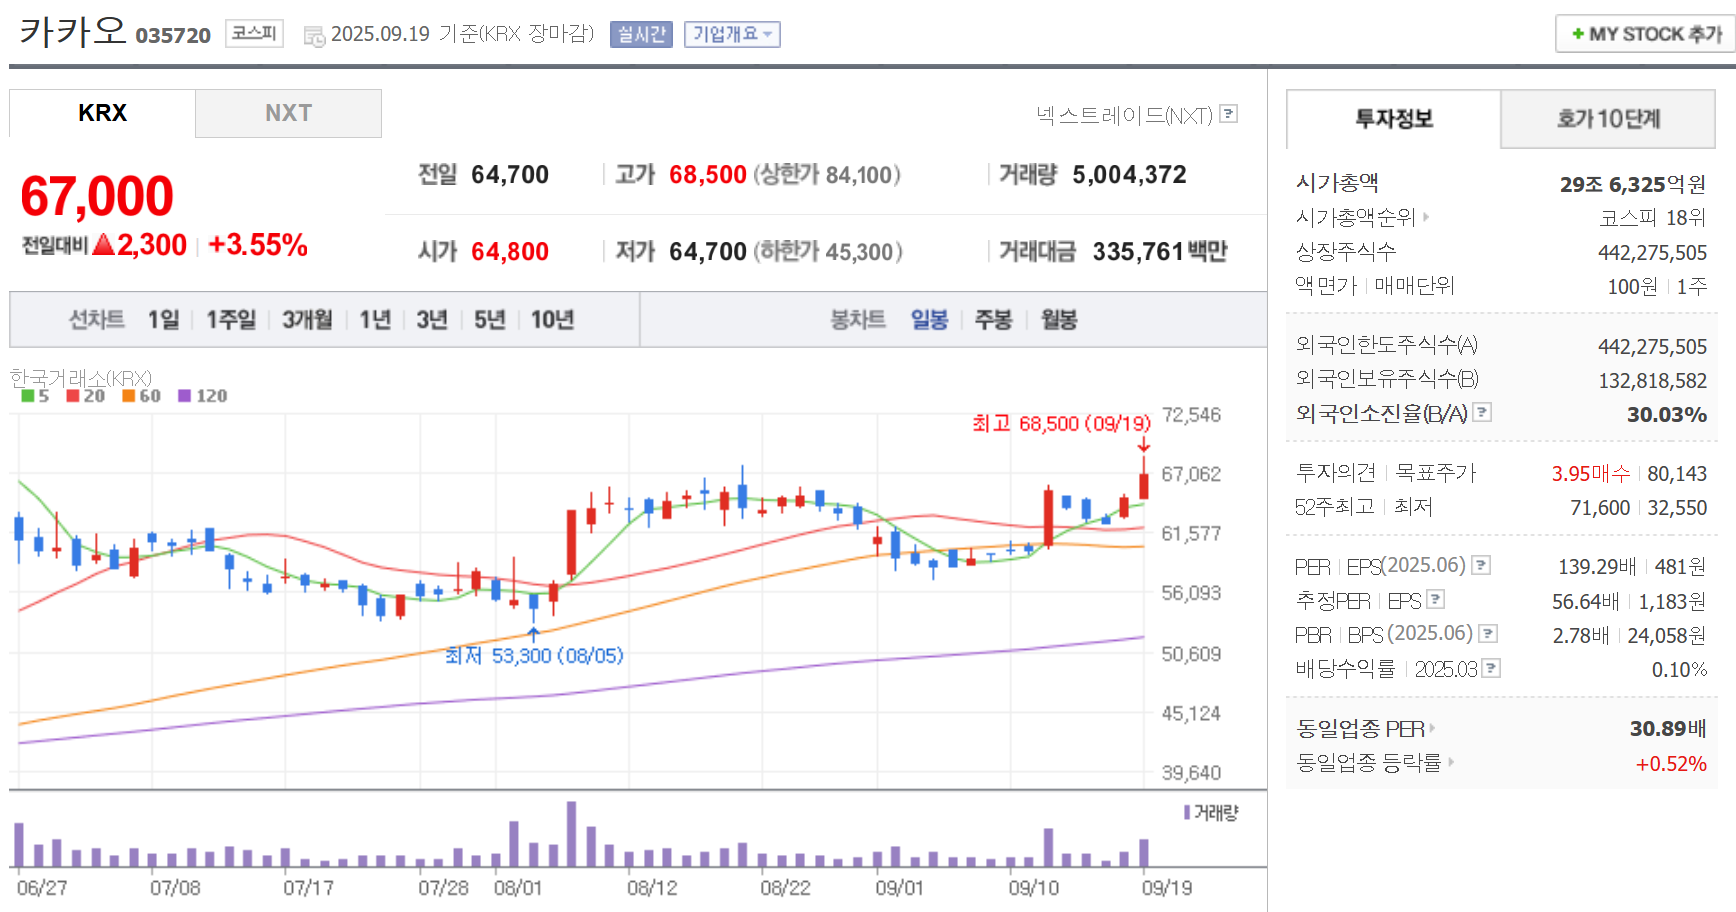1736x912 pixels.
Task: Open the 기업개요 dropdown
Action: click(732, 34)
